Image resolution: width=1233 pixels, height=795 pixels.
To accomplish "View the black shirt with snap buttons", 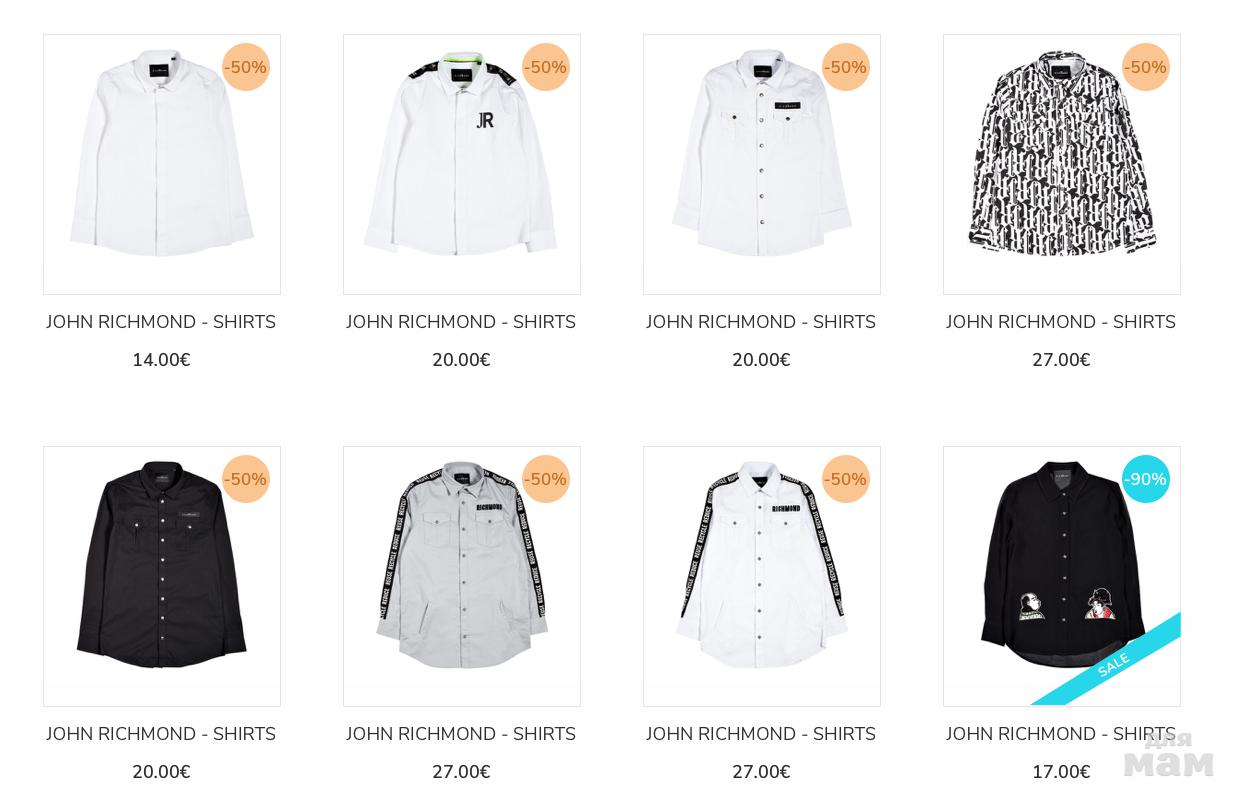I will (162, 577).
